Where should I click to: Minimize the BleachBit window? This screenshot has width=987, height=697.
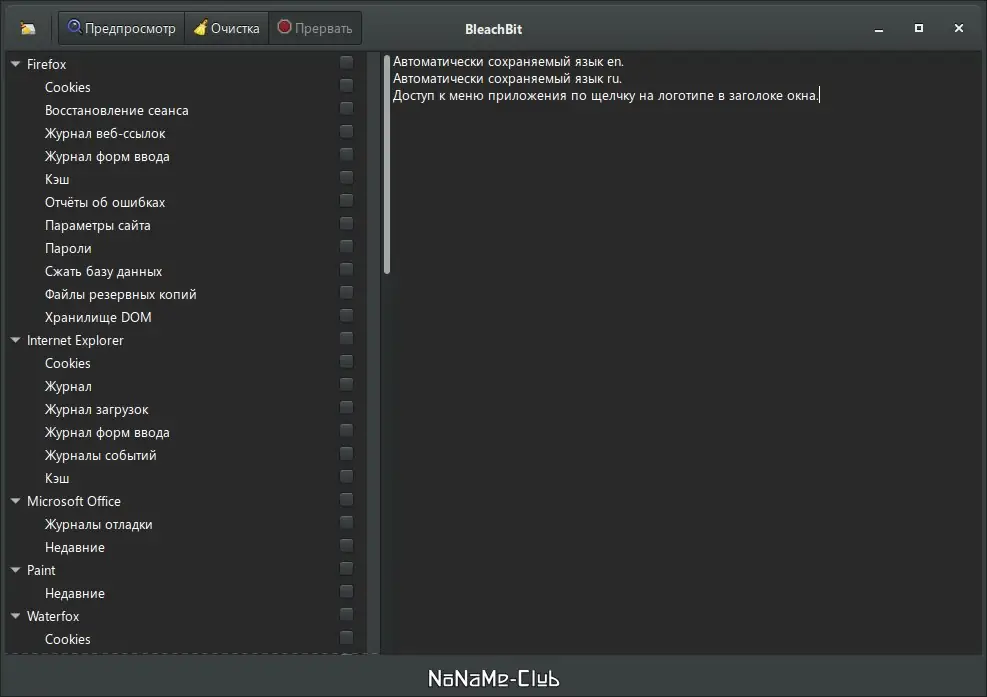point(879,29)
